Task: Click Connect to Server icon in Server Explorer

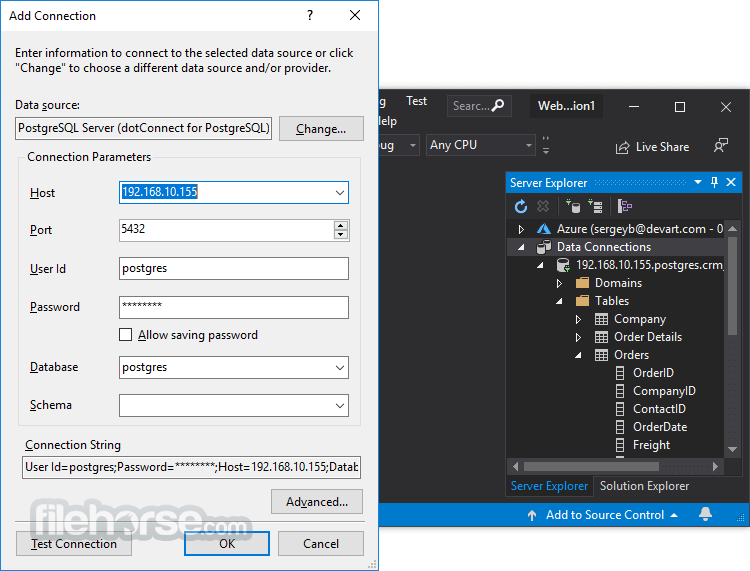Action: pyautogui.click(x=596, y=207)
